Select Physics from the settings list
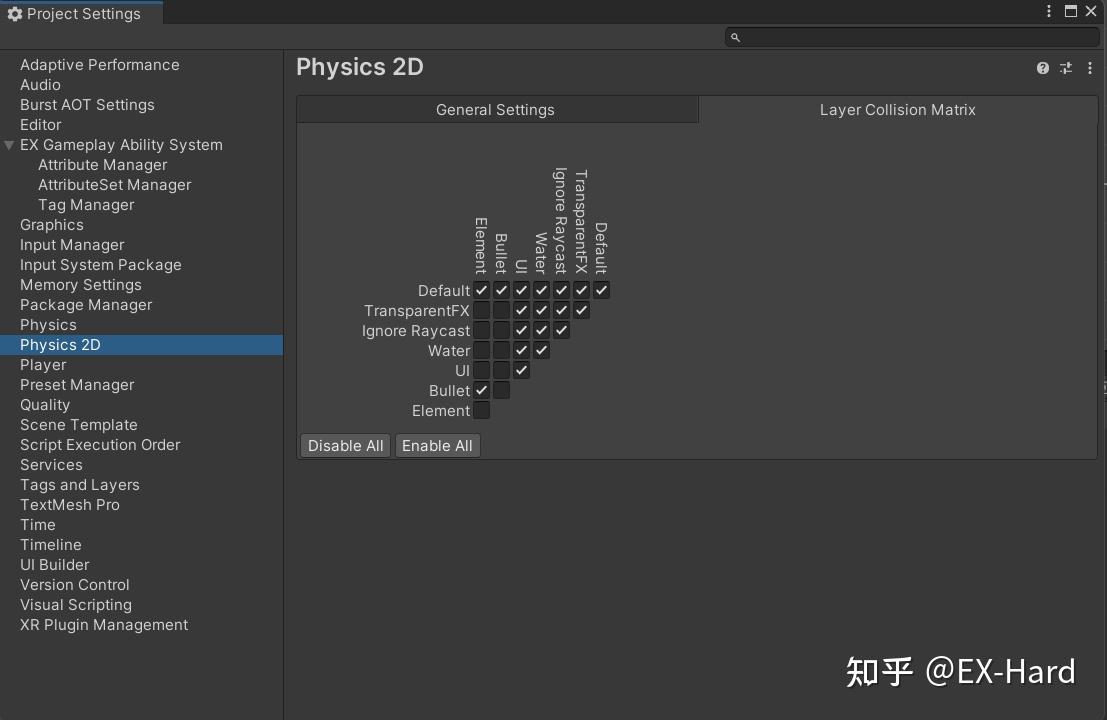The height and width of the screenshot is (720, 1107). (x=48, y=324)
